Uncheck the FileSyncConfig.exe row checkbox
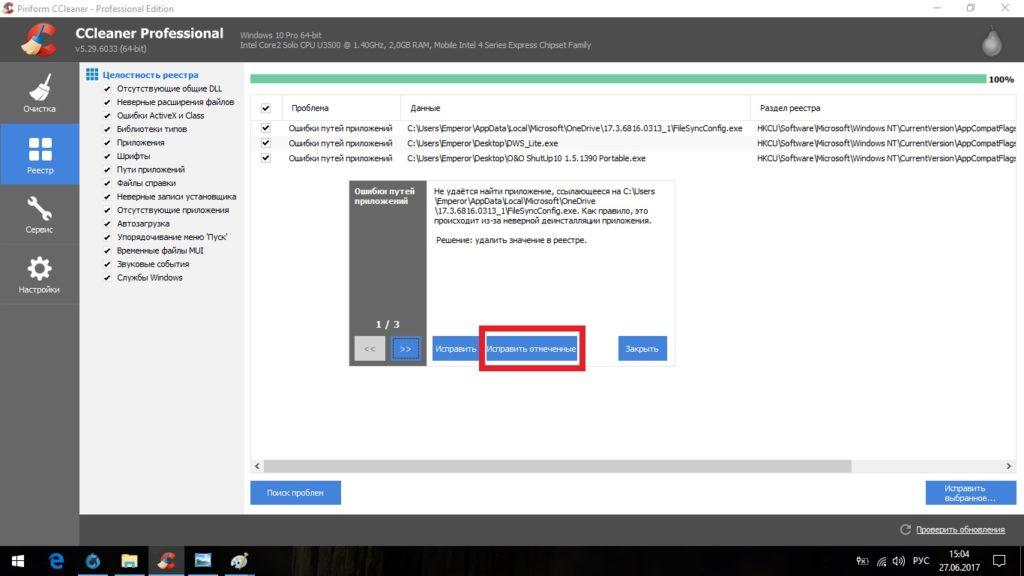 pos(266,128)
